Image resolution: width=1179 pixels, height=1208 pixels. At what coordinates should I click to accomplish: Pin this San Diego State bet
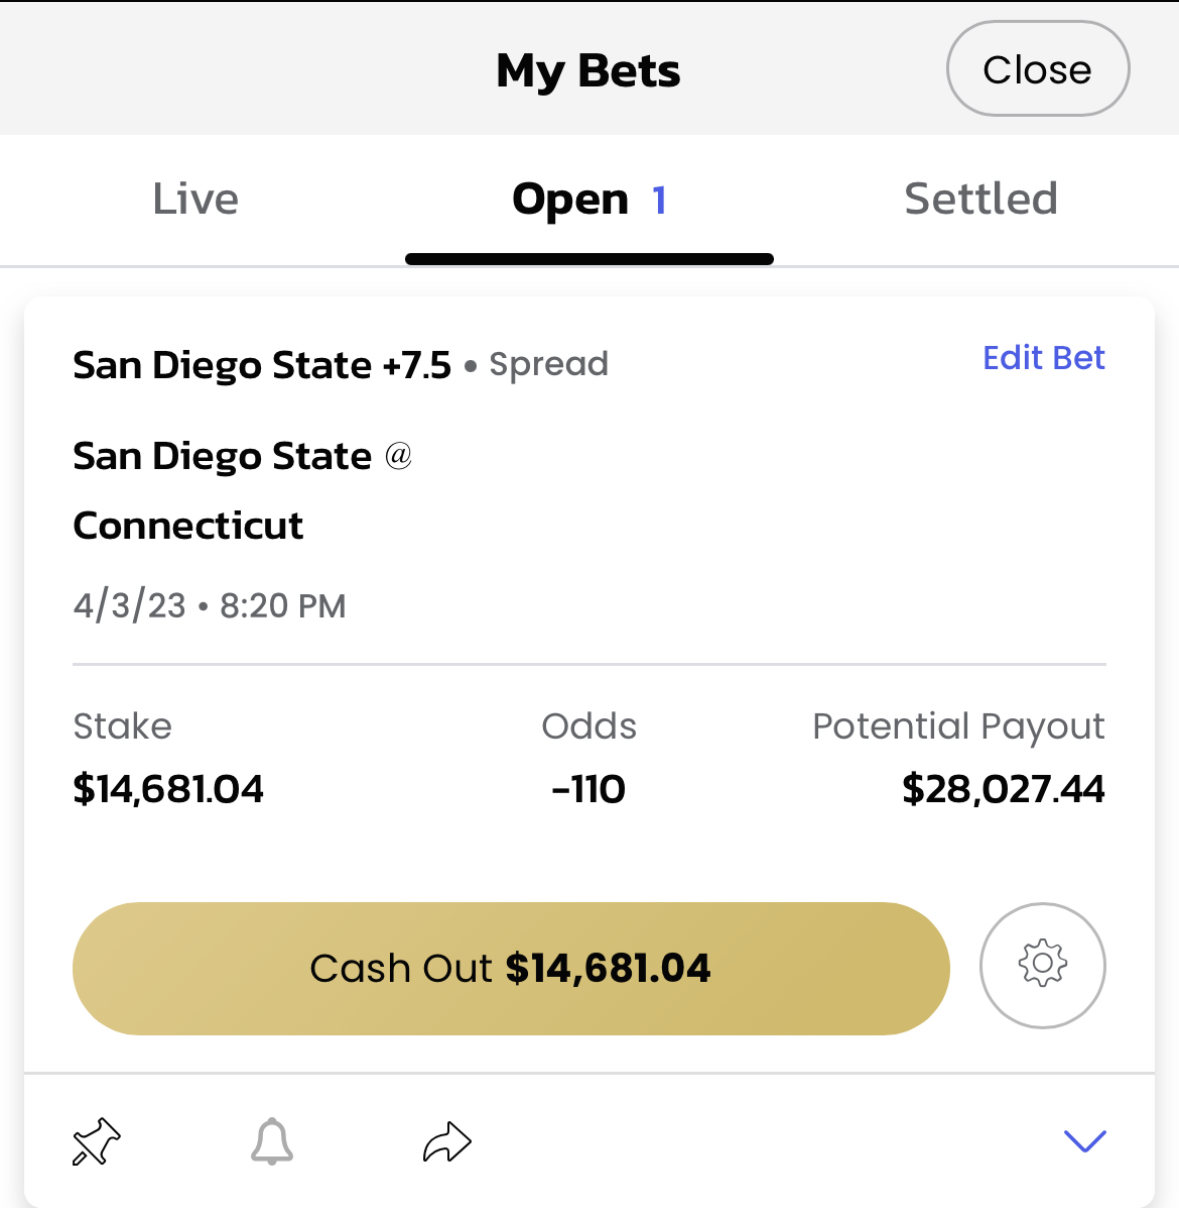96,1142
